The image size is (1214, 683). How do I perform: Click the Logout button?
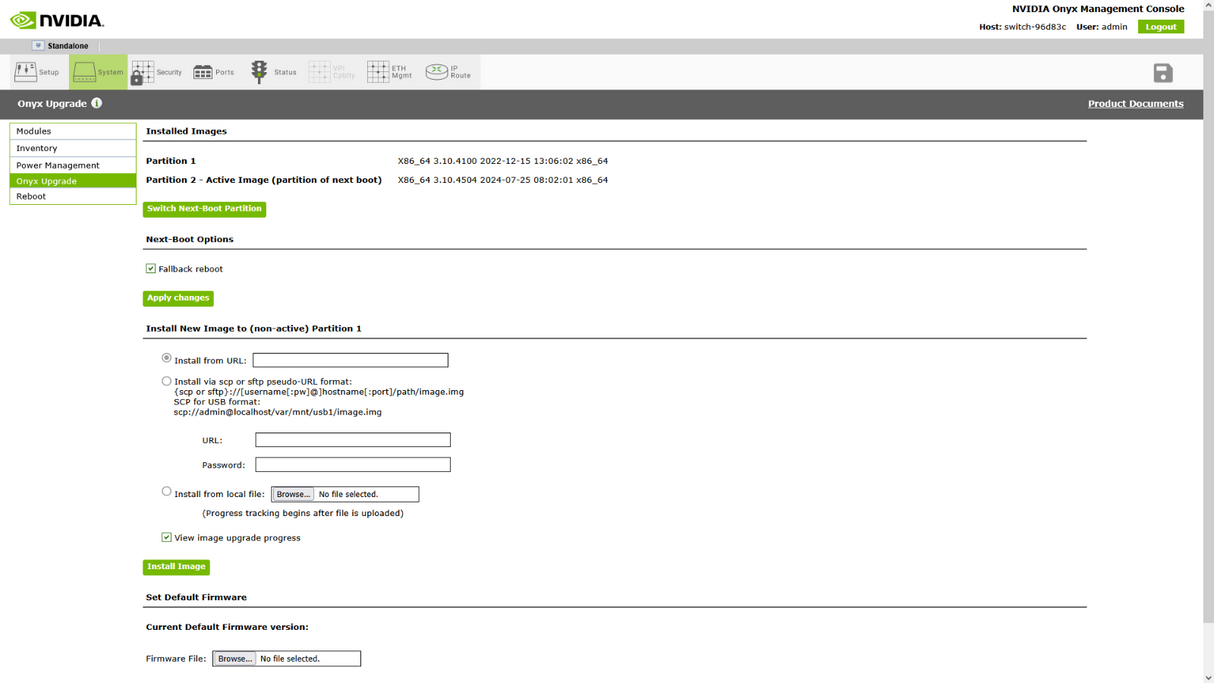[1161, 27]
